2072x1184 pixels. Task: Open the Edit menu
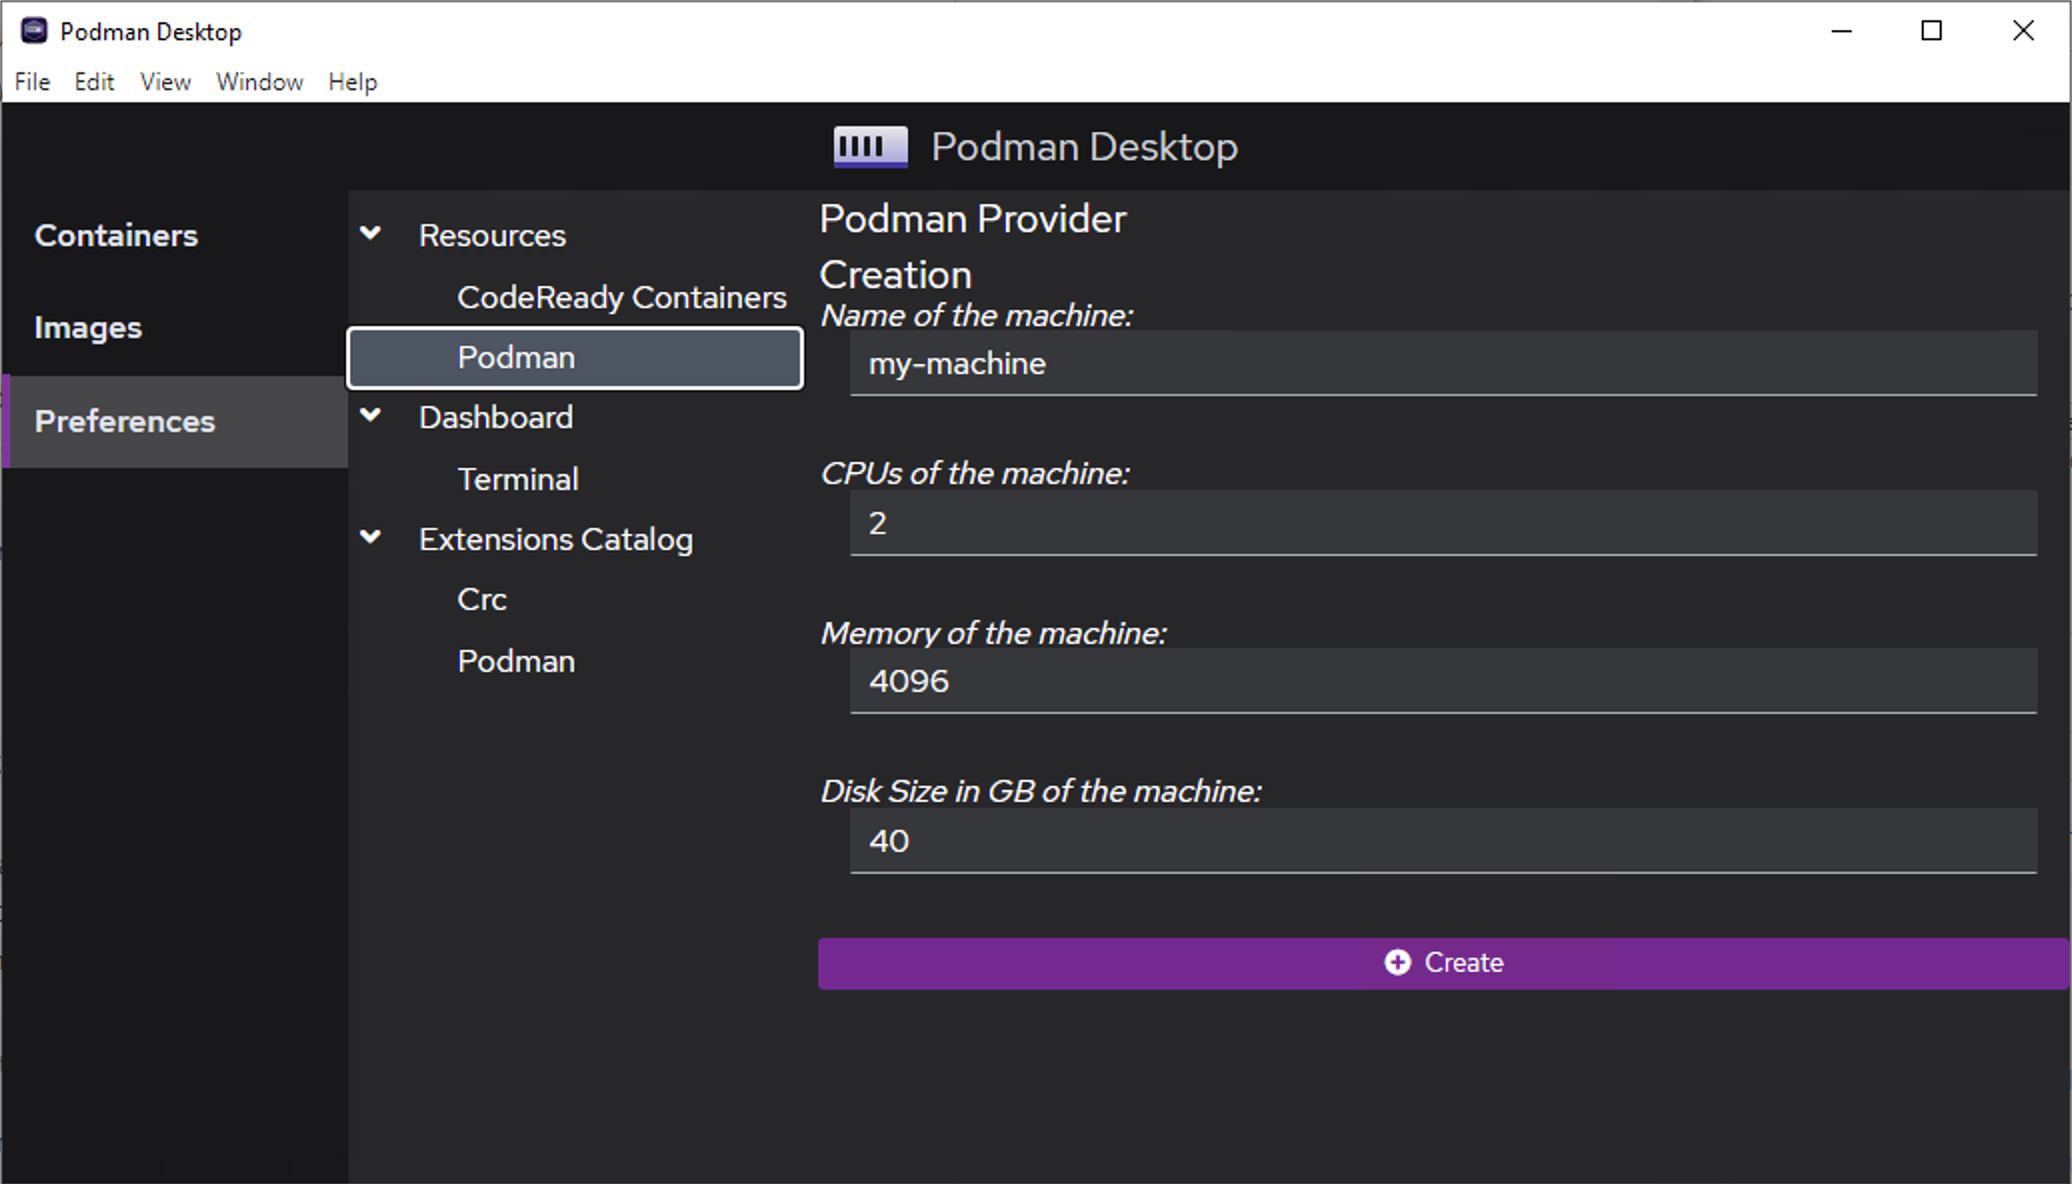click(94, 82)
